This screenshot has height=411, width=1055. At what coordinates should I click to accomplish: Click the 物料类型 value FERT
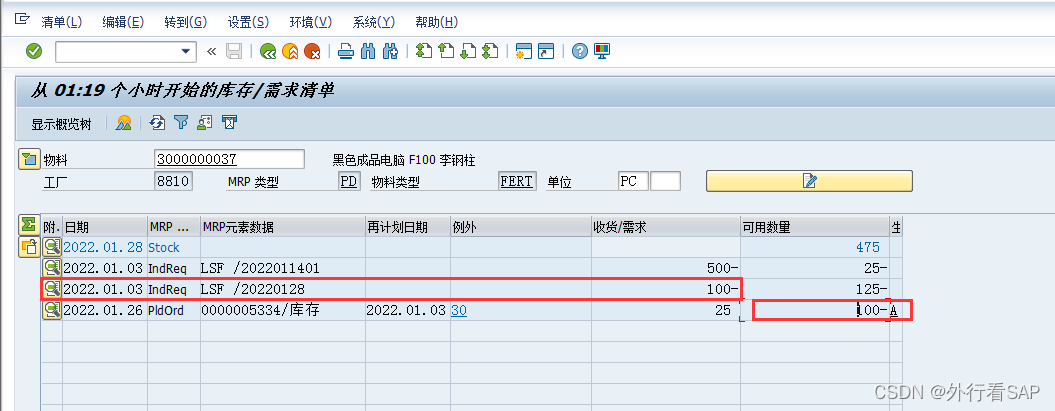point(517,182)
